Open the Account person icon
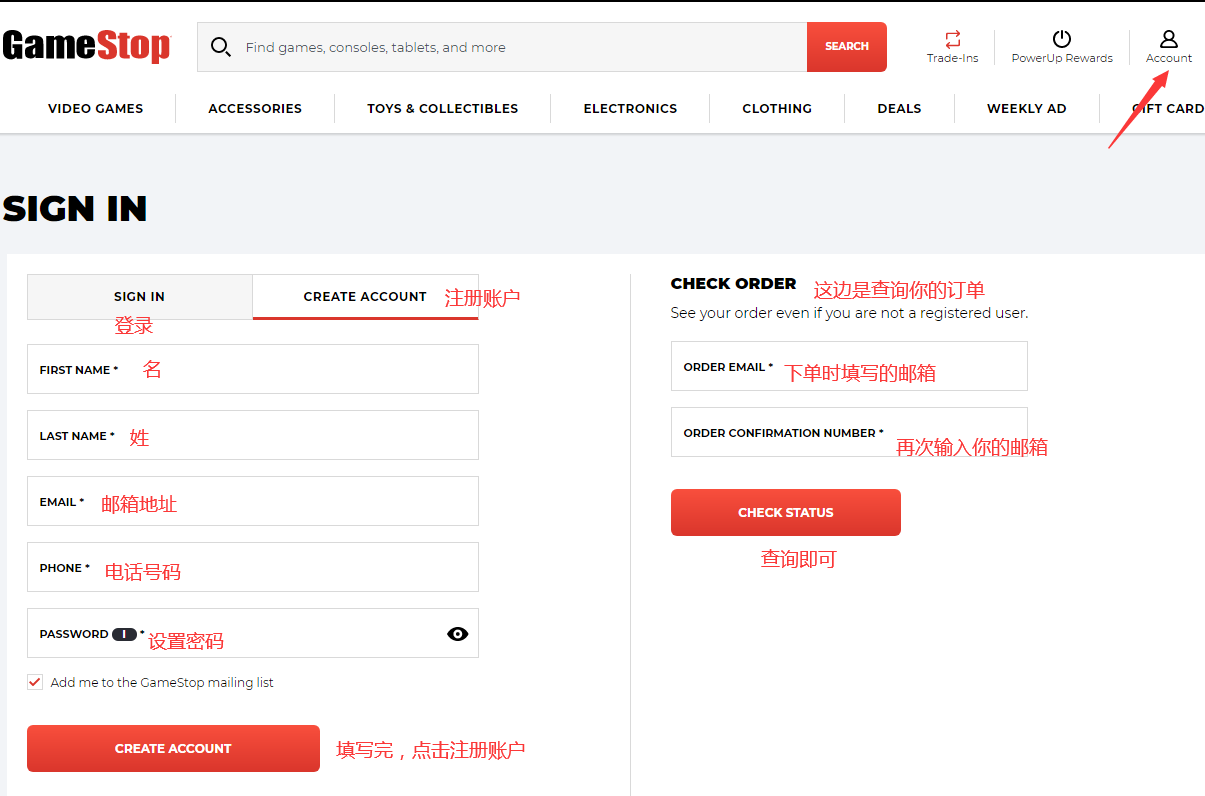Image resolution: width=1205 pixels, height=796 pixels. 1168,39
